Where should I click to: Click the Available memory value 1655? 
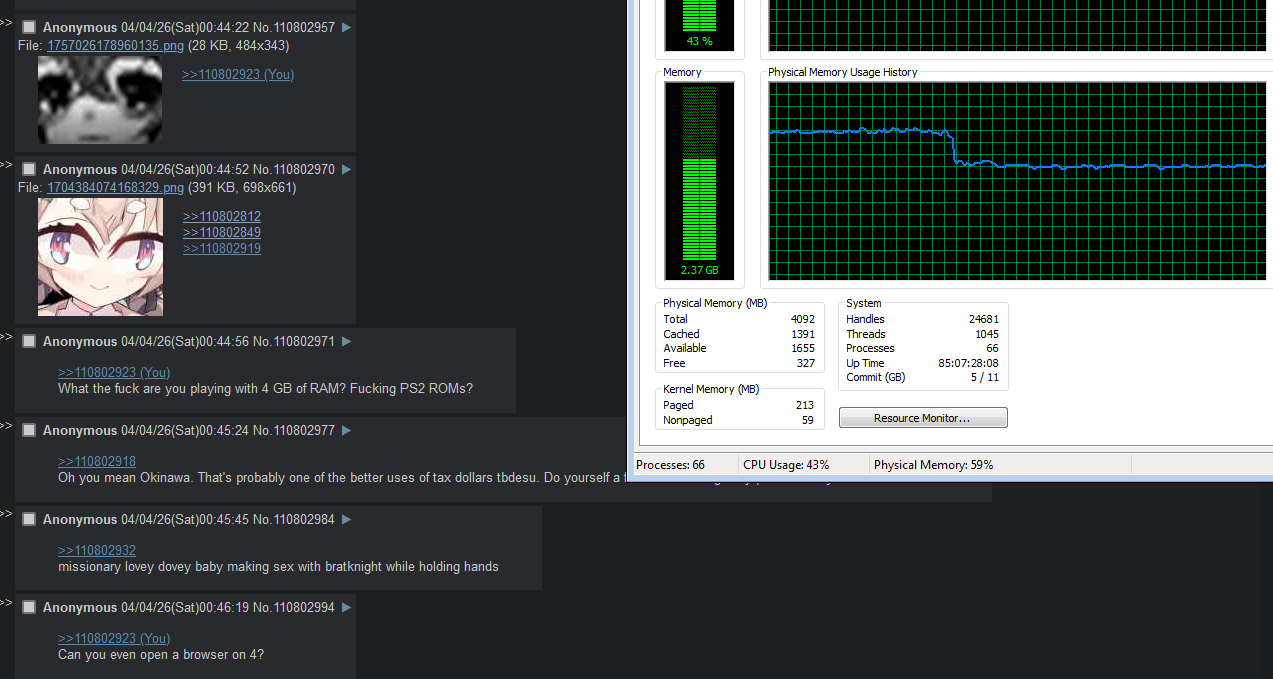802,348
